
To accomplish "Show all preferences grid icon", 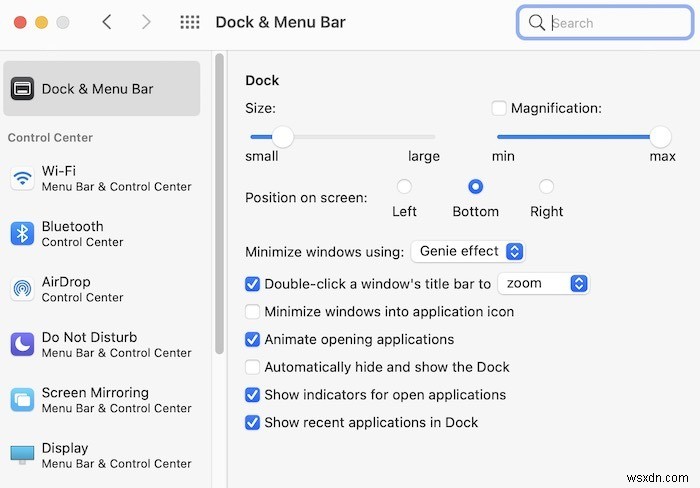I will pyautogui.click(x=189, y=22).
